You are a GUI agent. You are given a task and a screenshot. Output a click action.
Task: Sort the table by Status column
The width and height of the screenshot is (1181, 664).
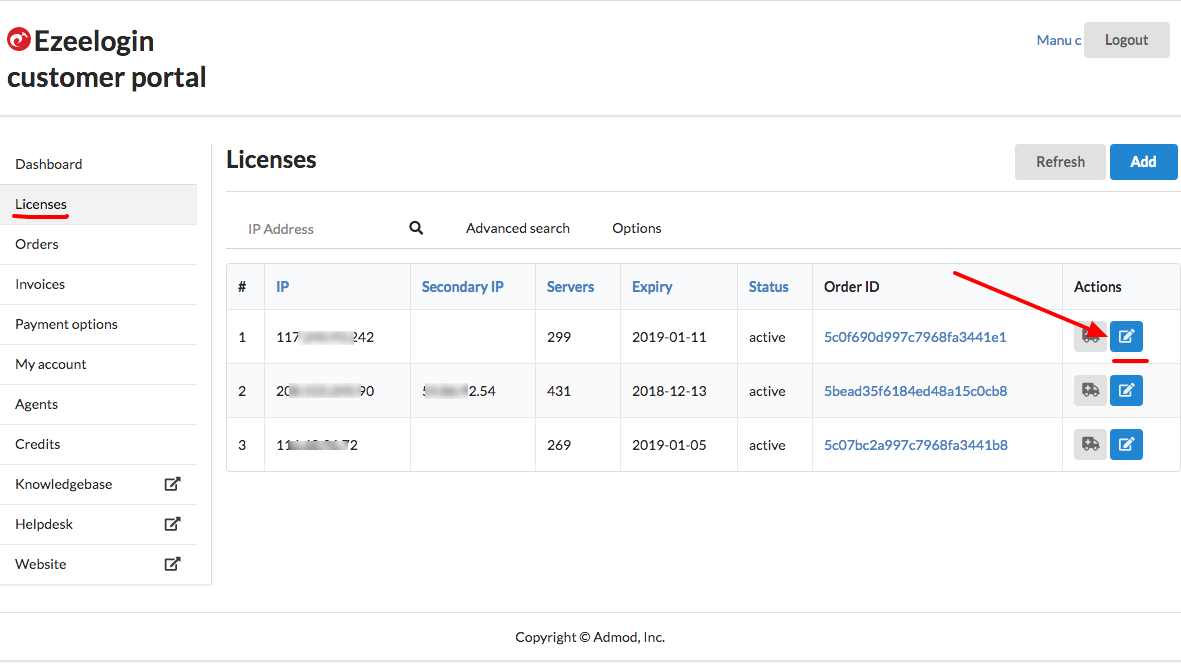[768, 287]
